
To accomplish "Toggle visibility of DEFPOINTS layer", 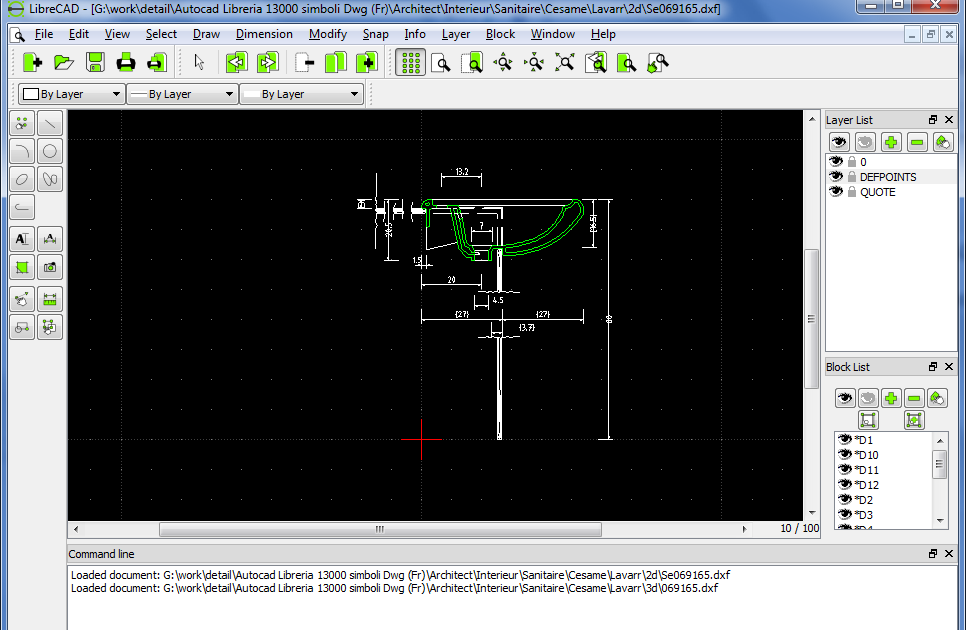I will tap(836, 177).
